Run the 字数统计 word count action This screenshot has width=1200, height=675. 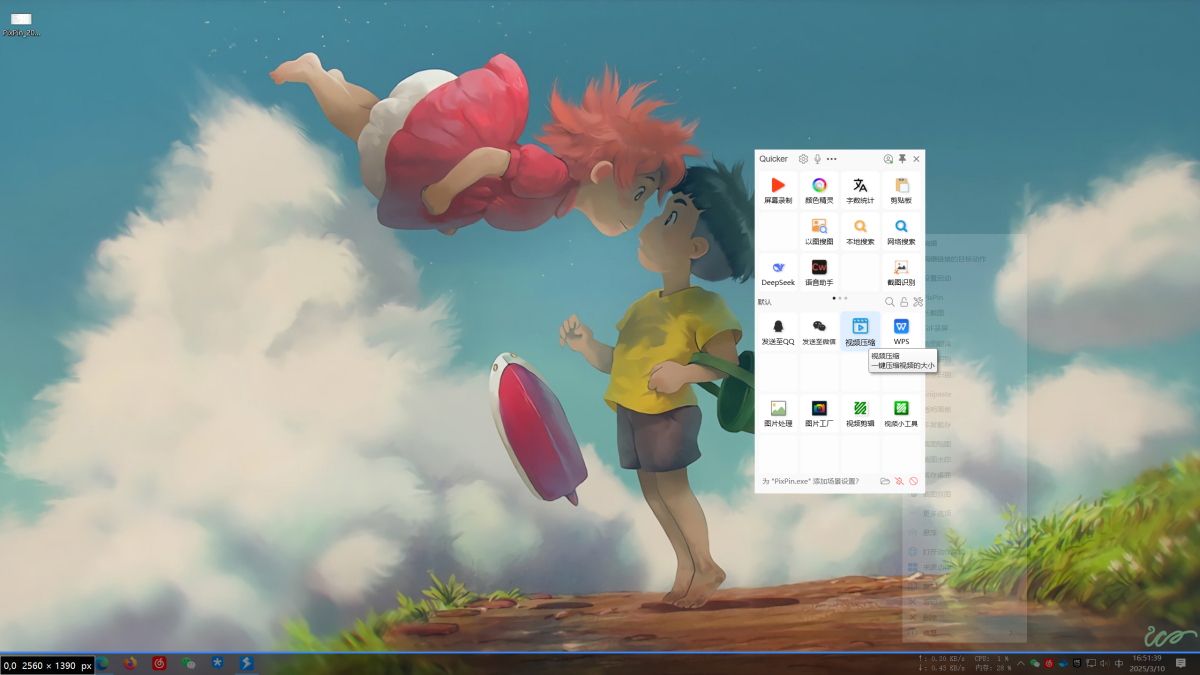pyautogui.click(x=860, y=190)
